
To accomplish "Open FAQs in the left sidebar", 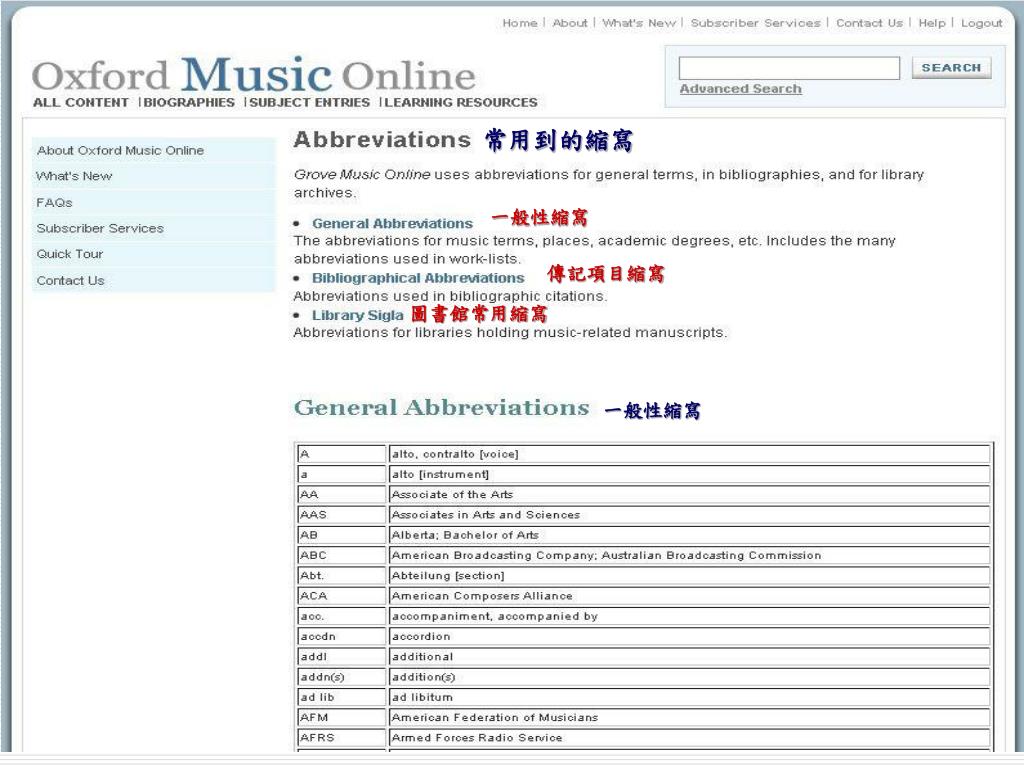I will 153,202.
